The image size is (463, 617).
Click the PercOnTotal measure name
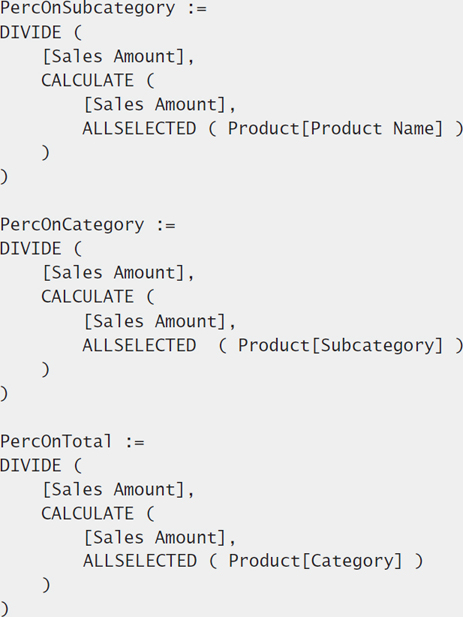point(56,441)
